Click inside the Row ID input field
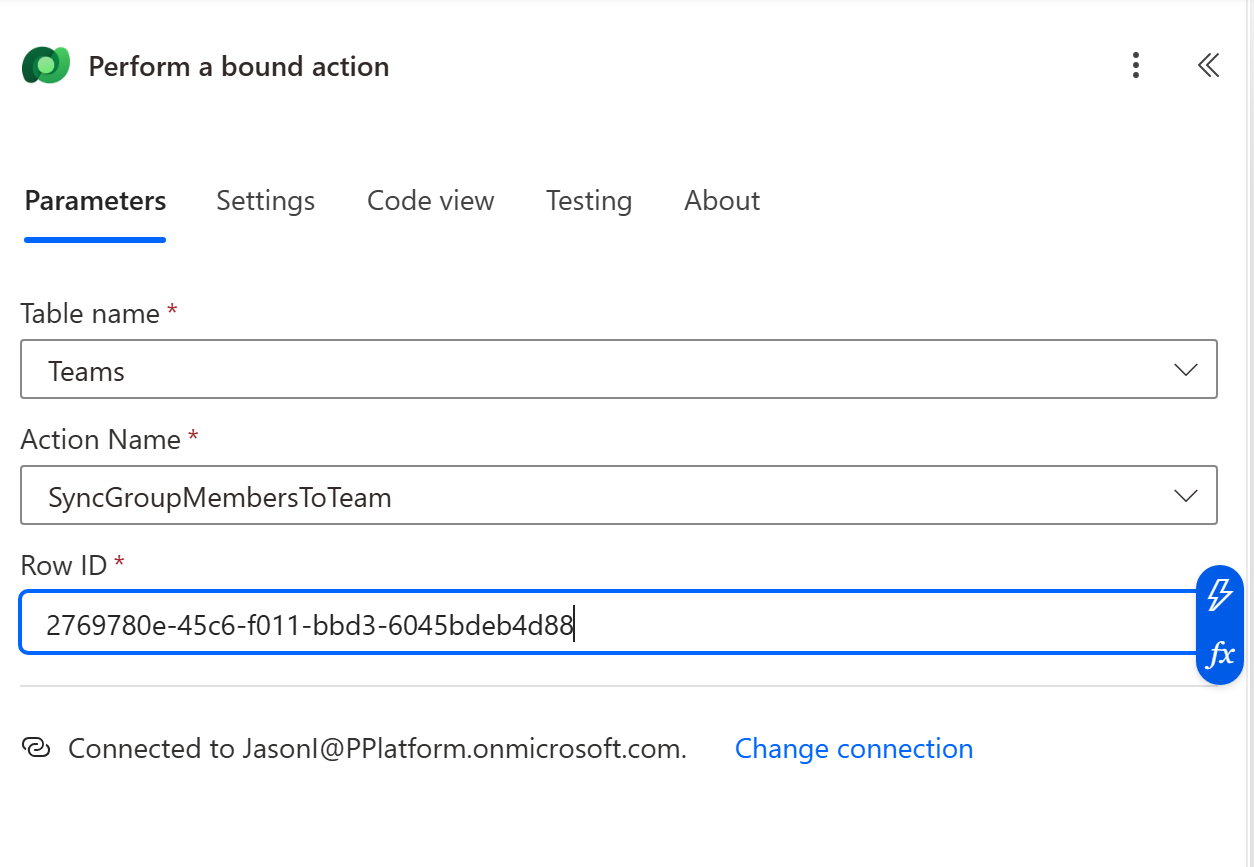Viewport: 1254px width, 867px height. [x=800, y=626]
